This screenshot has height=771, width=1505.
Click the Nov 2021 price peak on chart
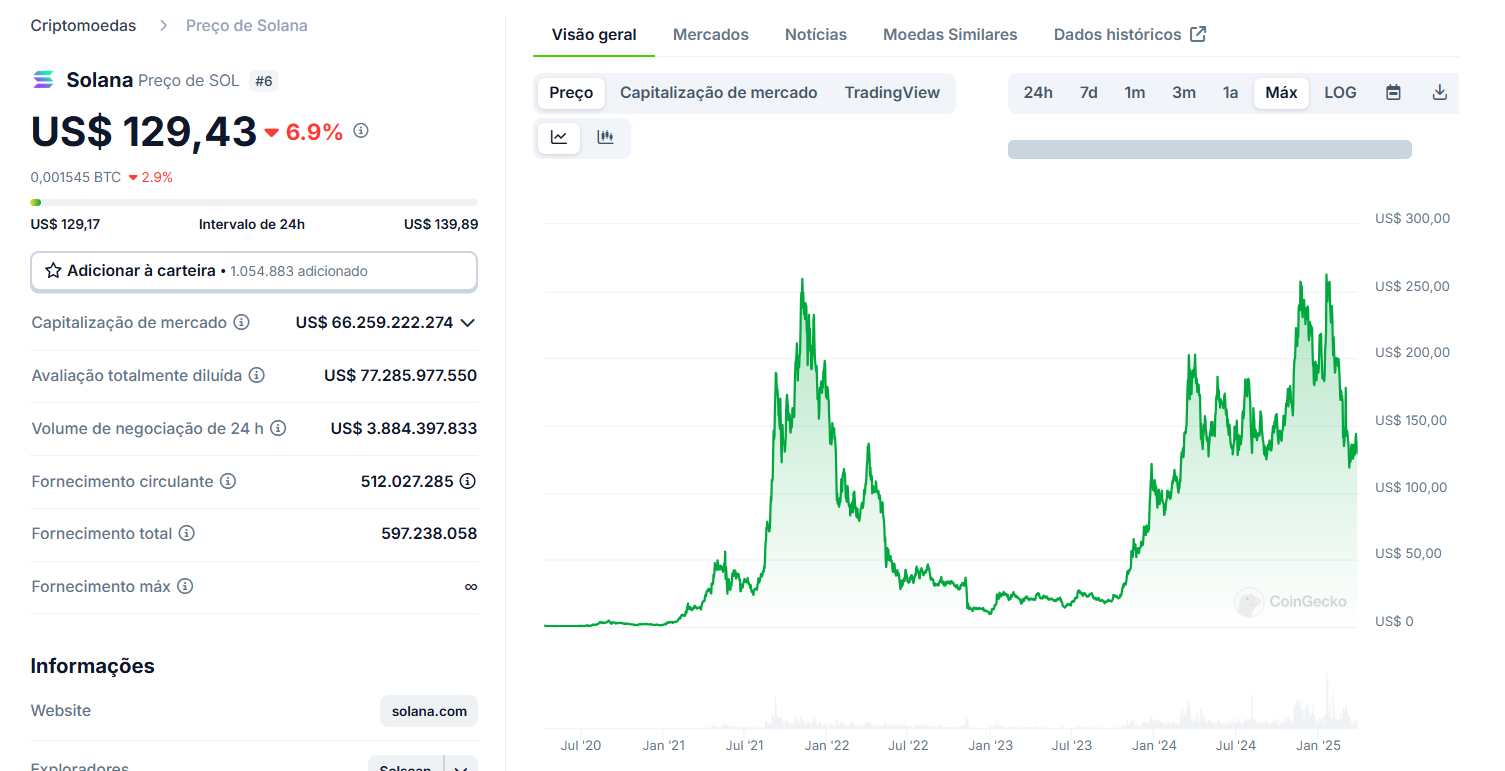point(802,280)
